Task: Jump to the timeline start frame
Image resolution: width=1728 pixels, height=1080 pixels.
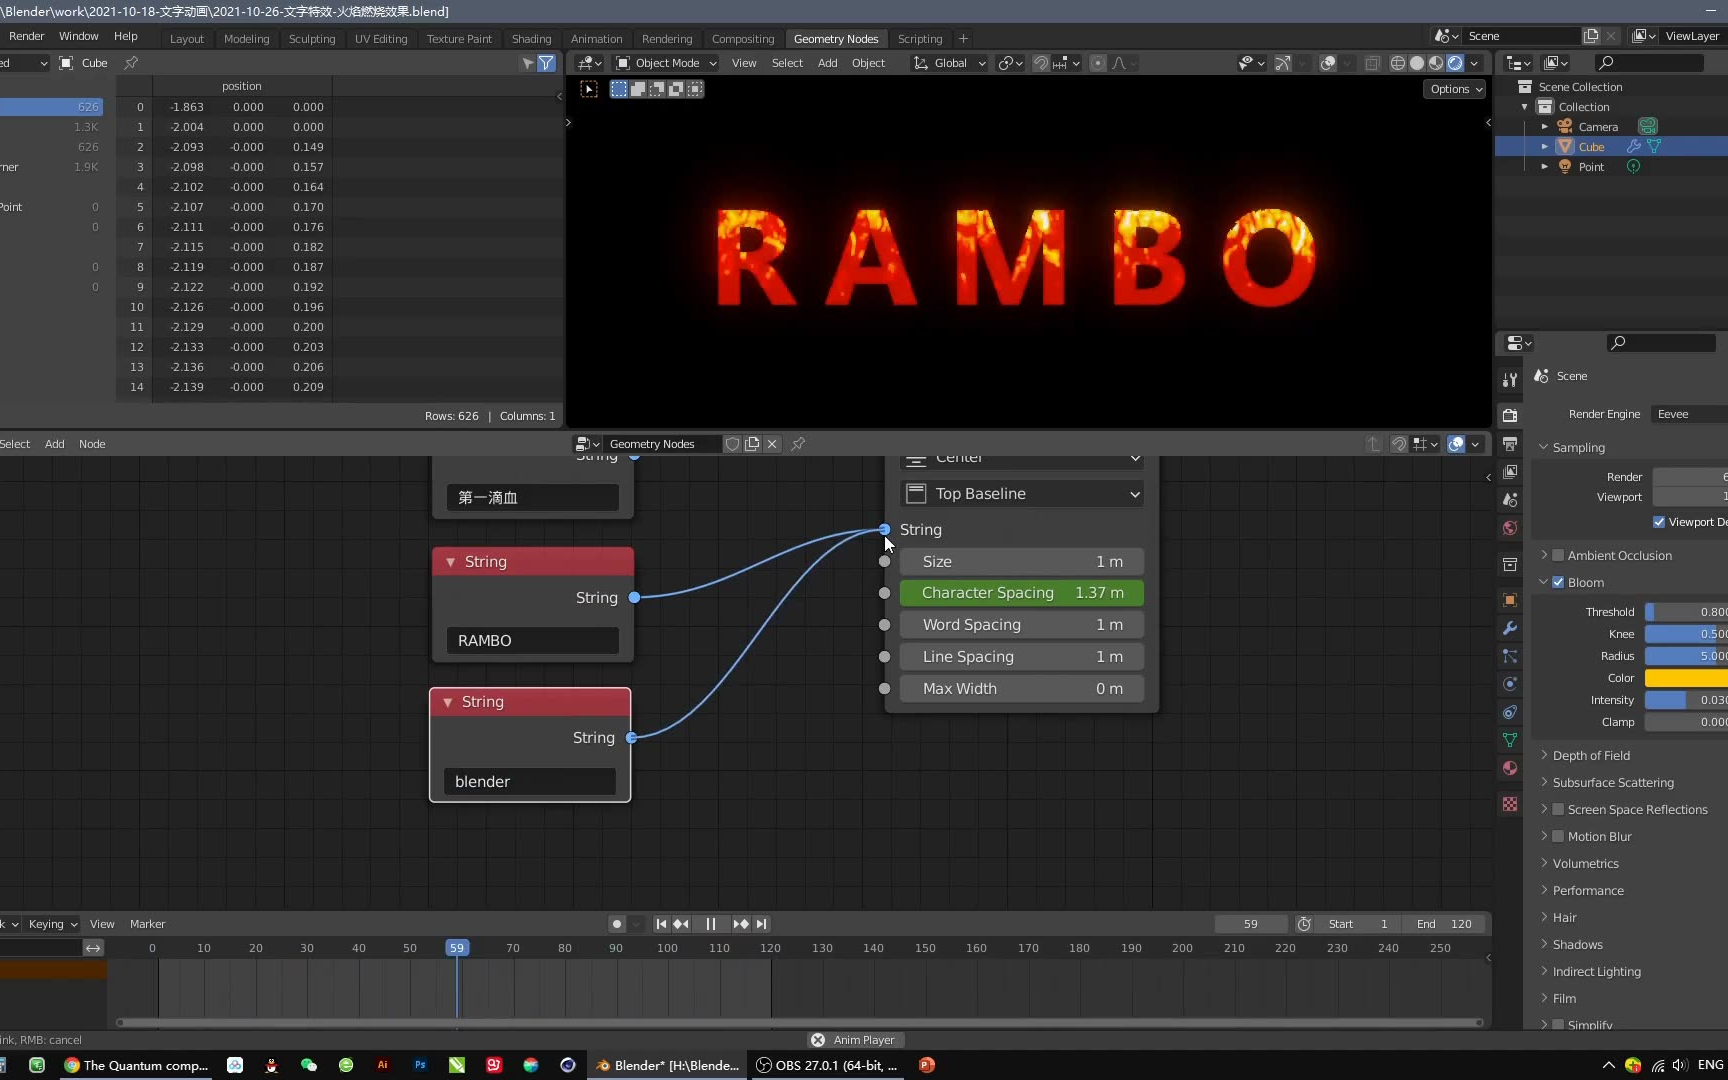Action: [661, 924]
